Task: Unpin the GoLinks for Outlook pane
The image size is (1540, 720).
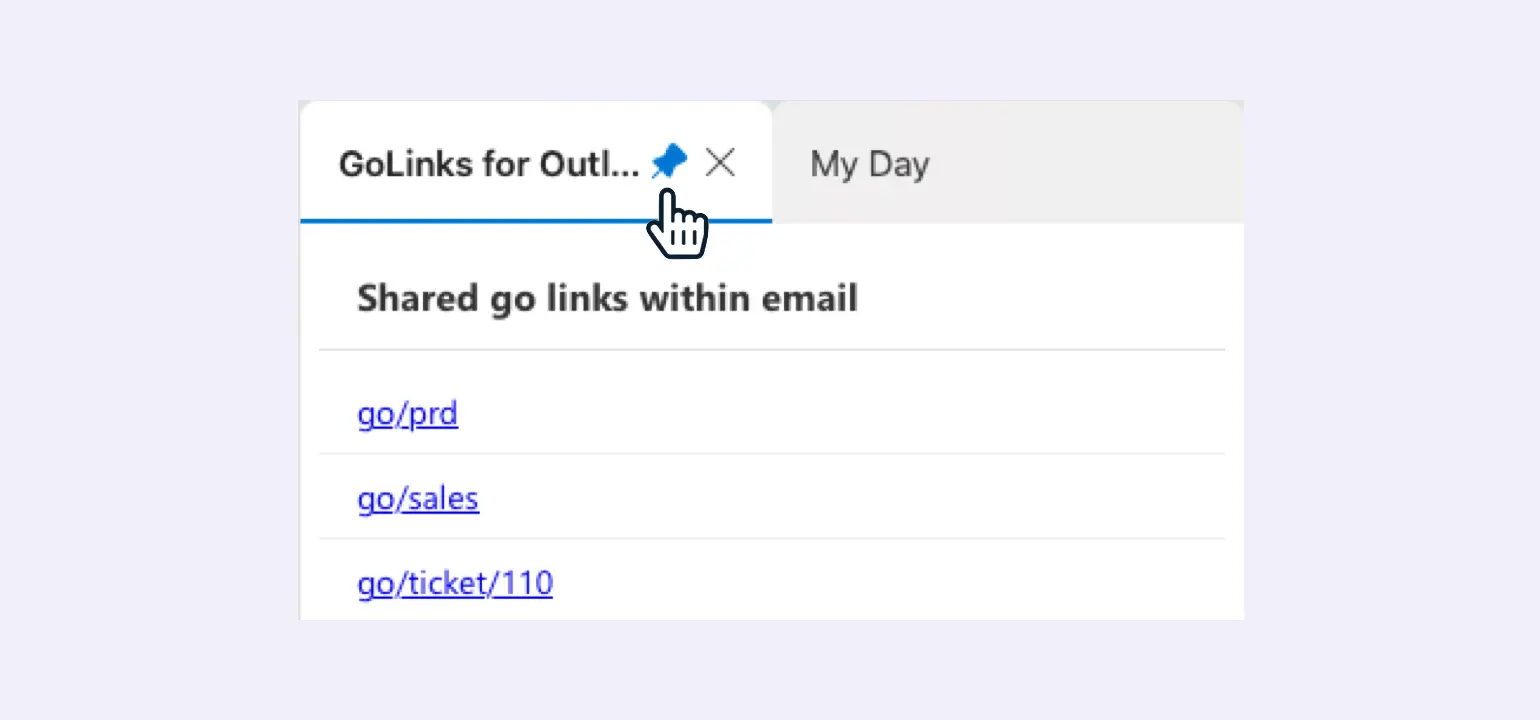Action: pos(669,162)
